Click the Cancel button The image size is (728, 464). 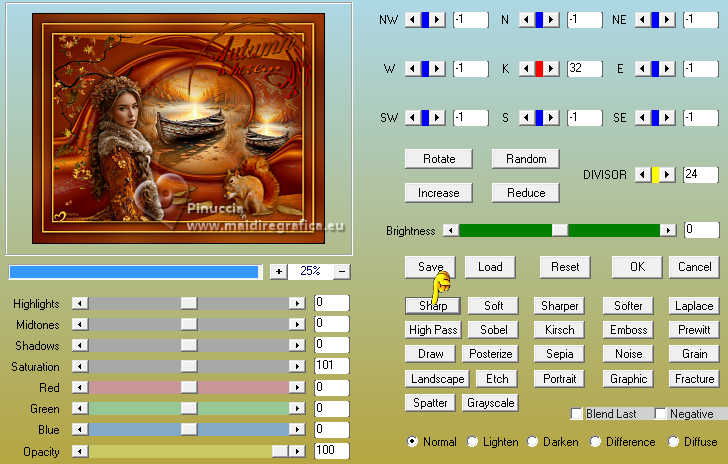tap(694, 267)
